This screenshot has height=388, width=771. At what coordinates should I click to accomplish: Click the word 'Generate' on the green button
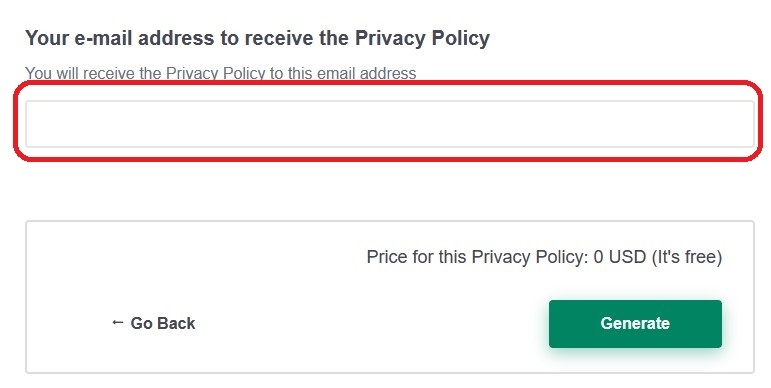[x=635, y=323]
